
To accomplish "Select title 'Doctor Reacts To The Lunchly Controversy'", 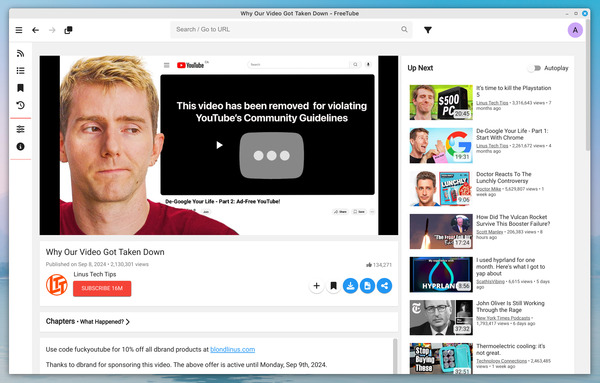I will pyautogui.click(x=504, y=178).
